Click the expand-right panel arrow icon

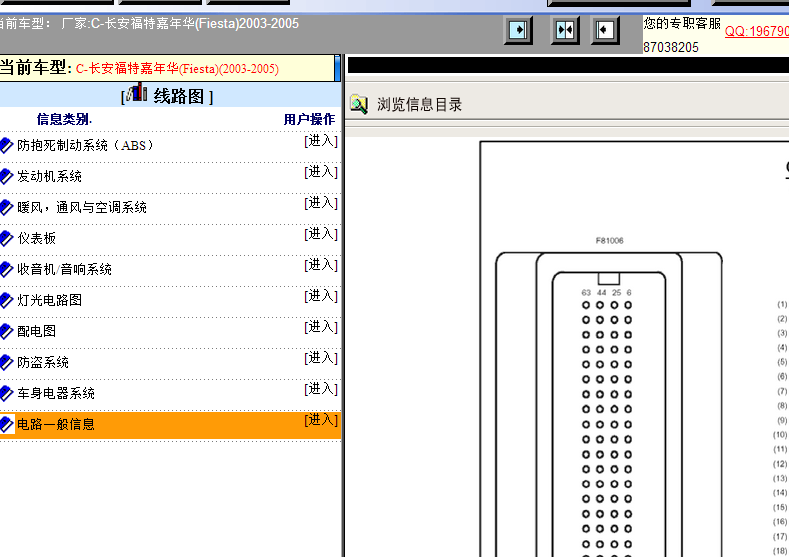(x=518, y=30)
